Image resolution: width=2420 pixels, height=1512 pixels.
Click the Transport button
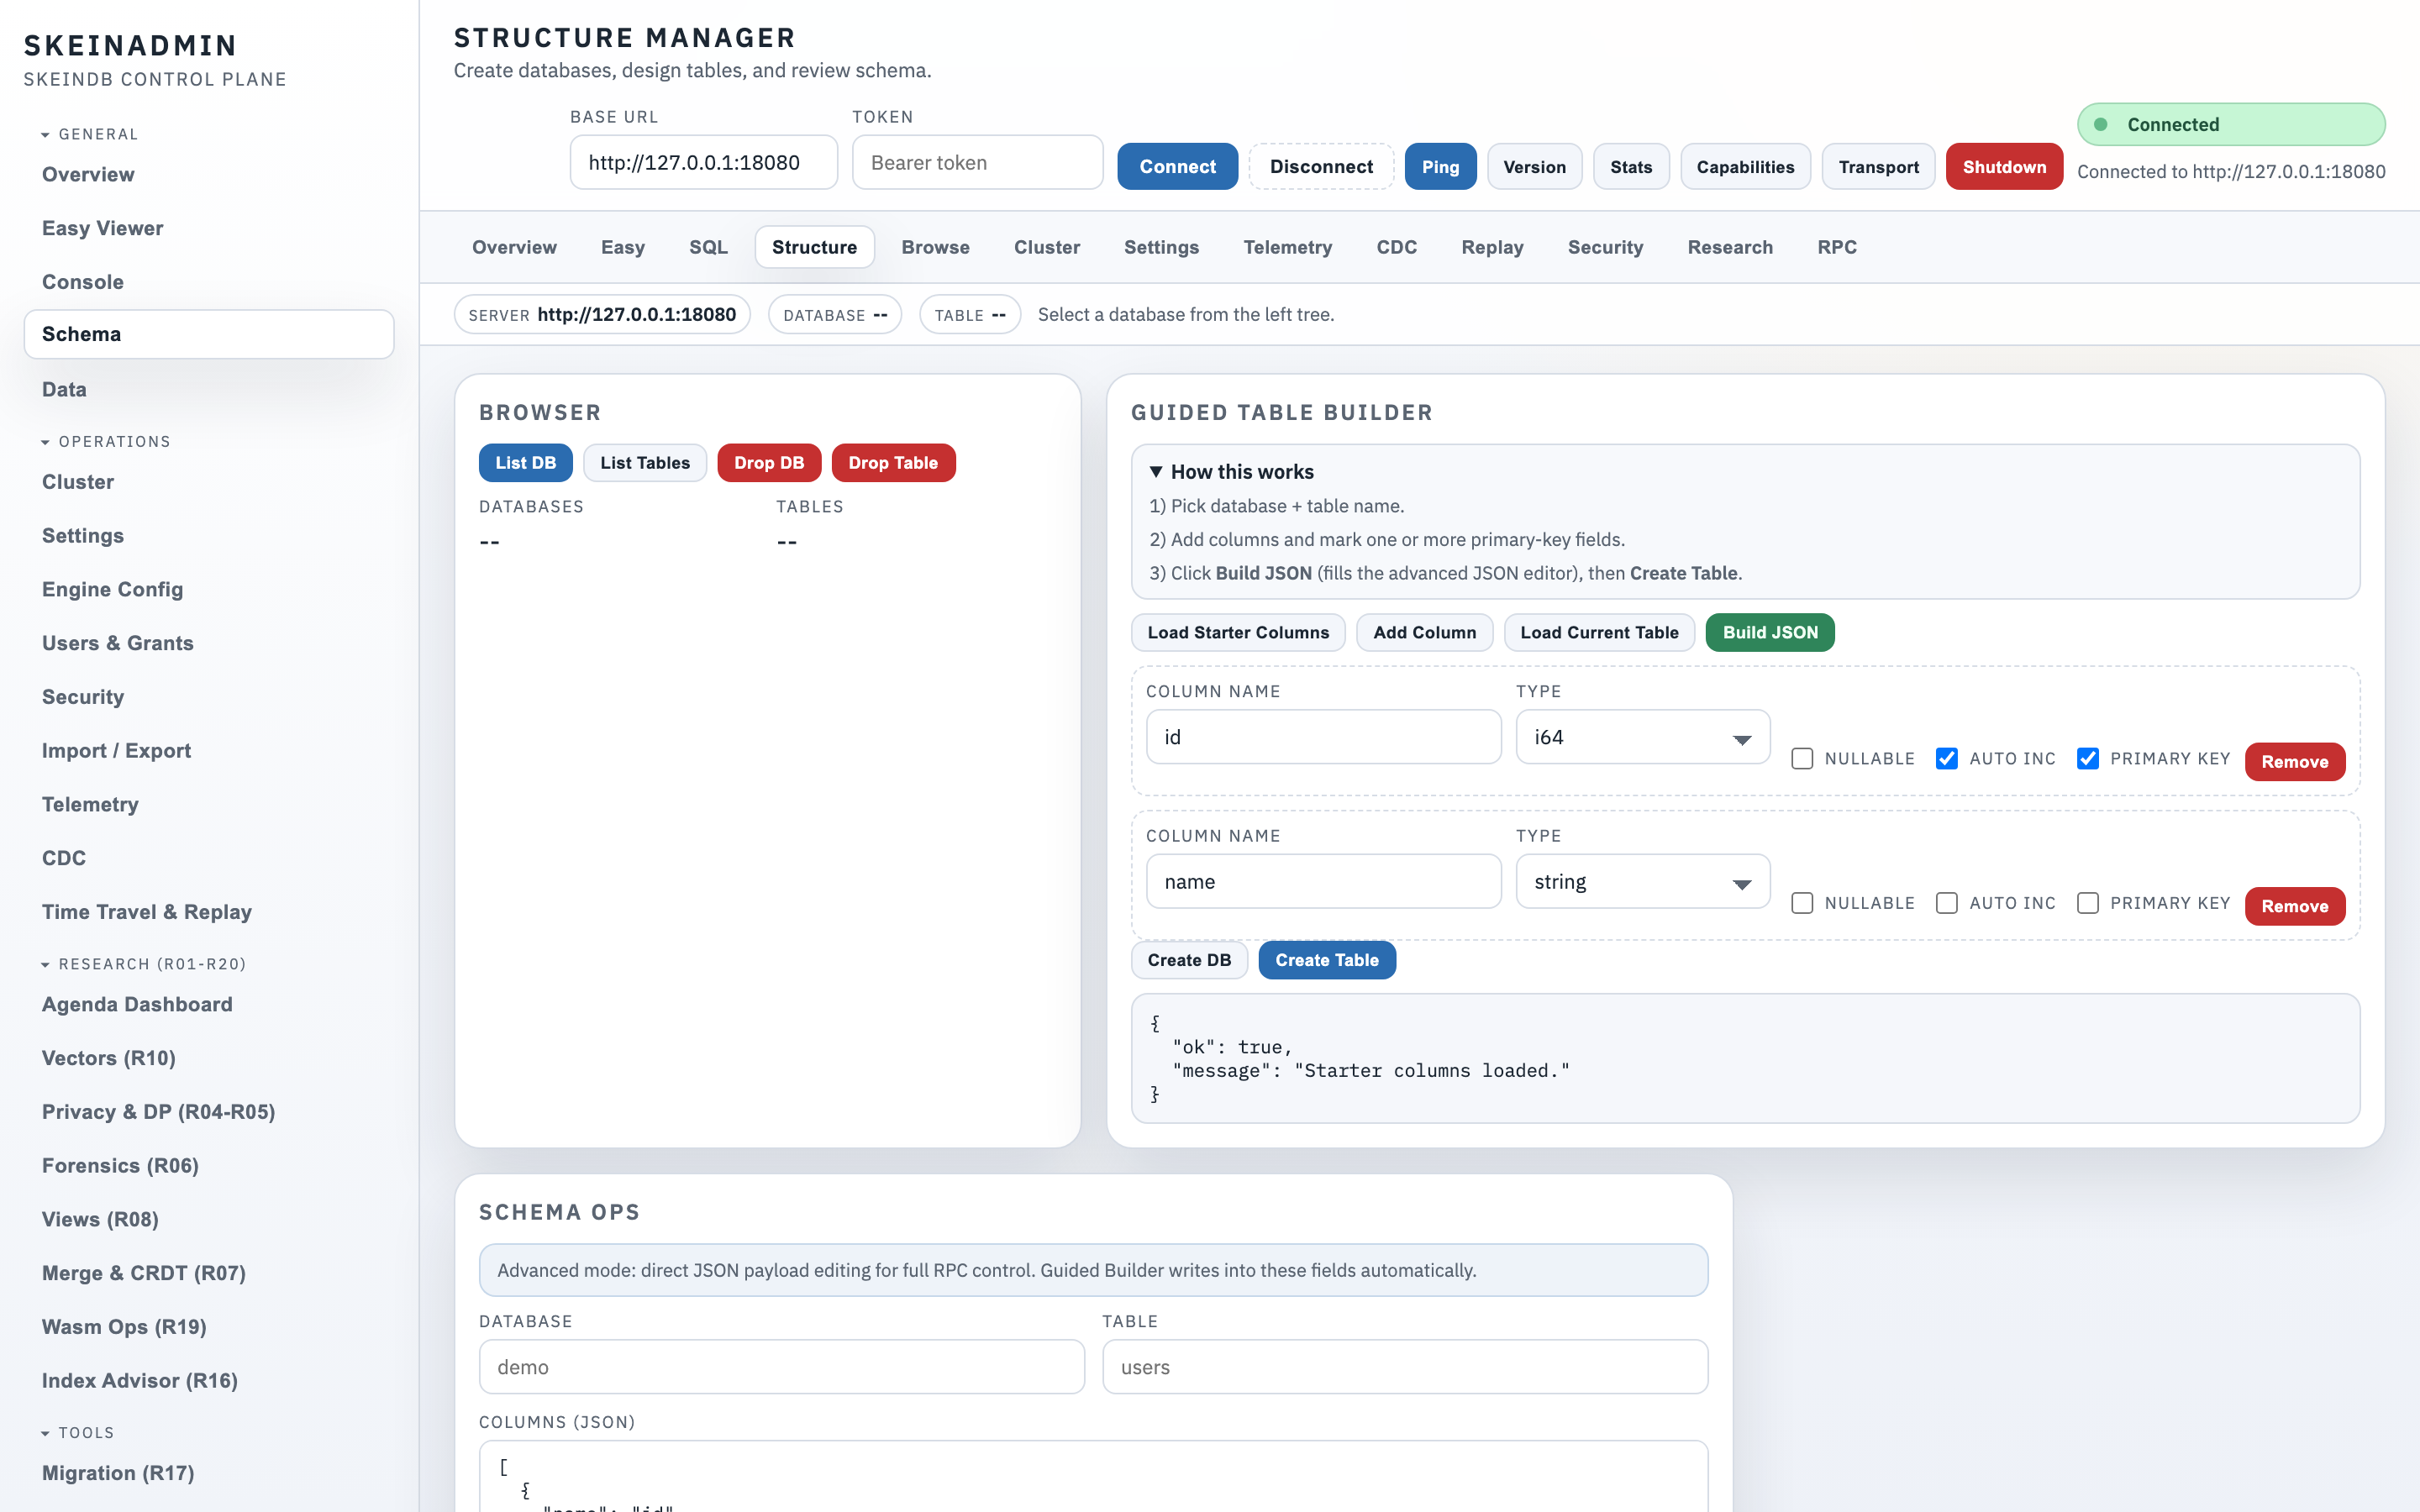[x=1878, y=167]
